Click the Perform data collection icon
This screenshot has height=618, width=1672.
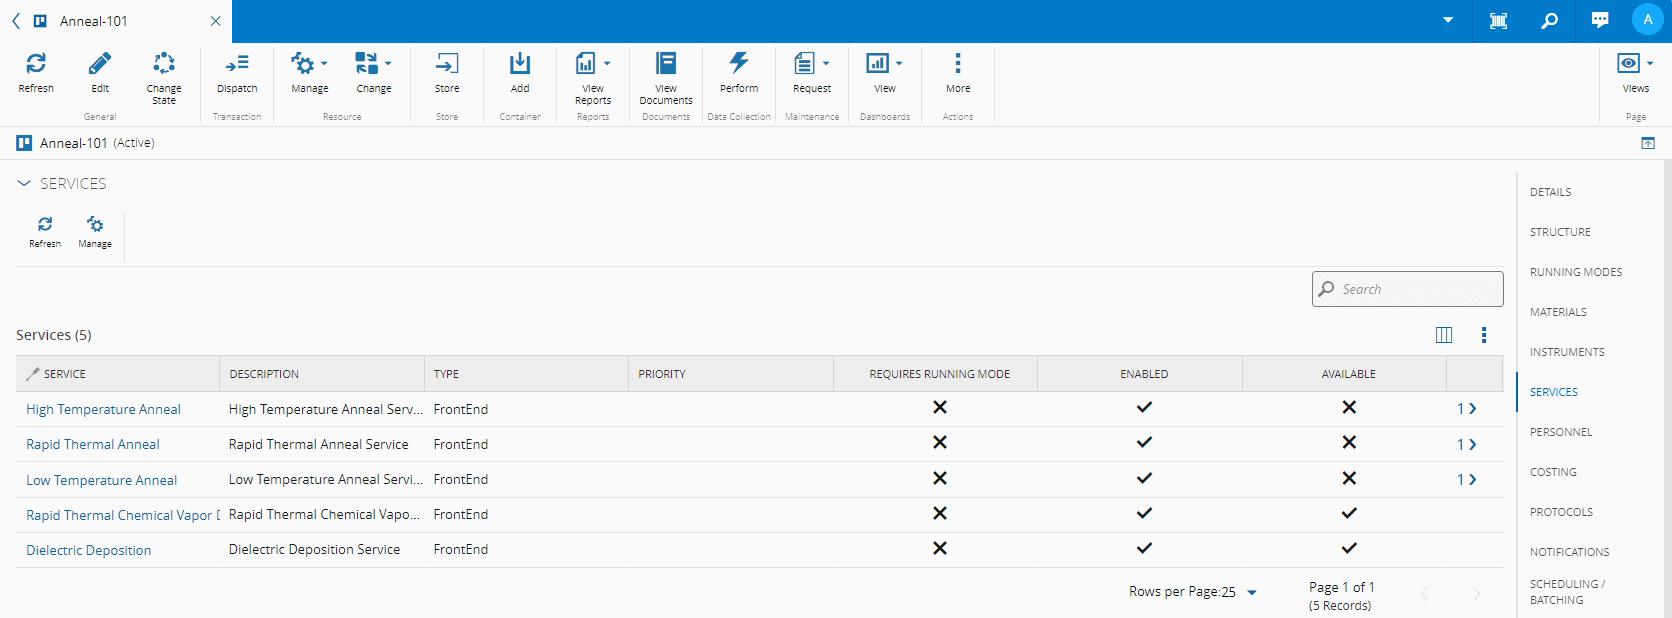[x=739, y=65]
